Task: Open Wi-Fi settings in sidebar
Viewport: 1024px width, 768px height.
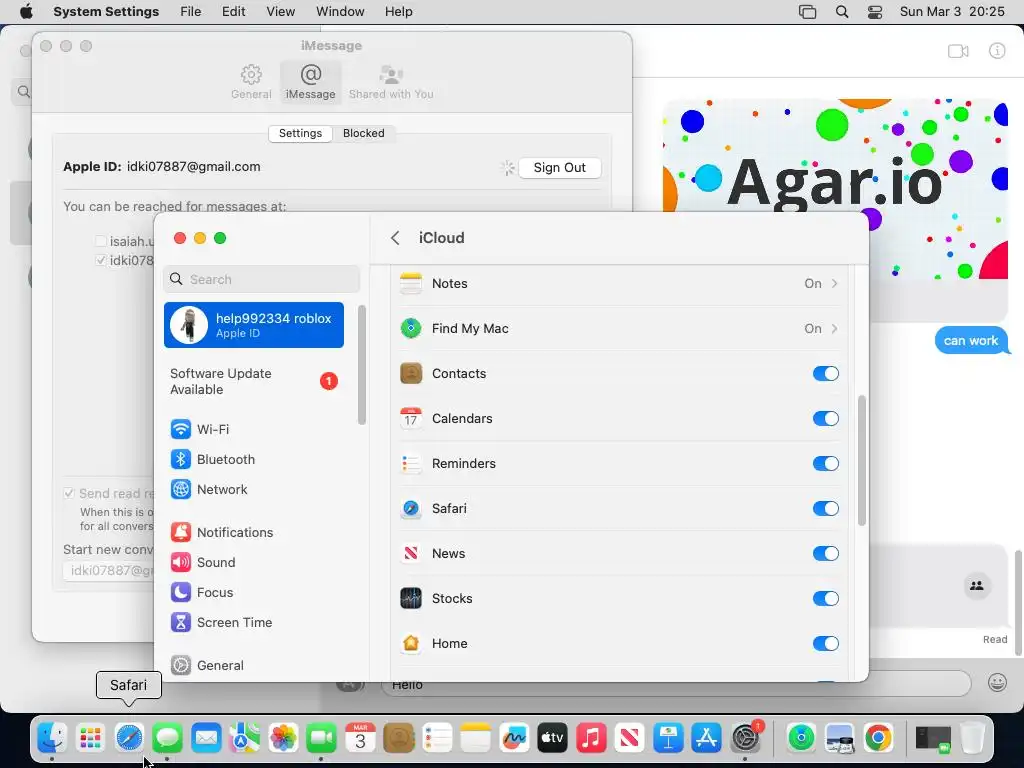Action: [x=254, y=429]
